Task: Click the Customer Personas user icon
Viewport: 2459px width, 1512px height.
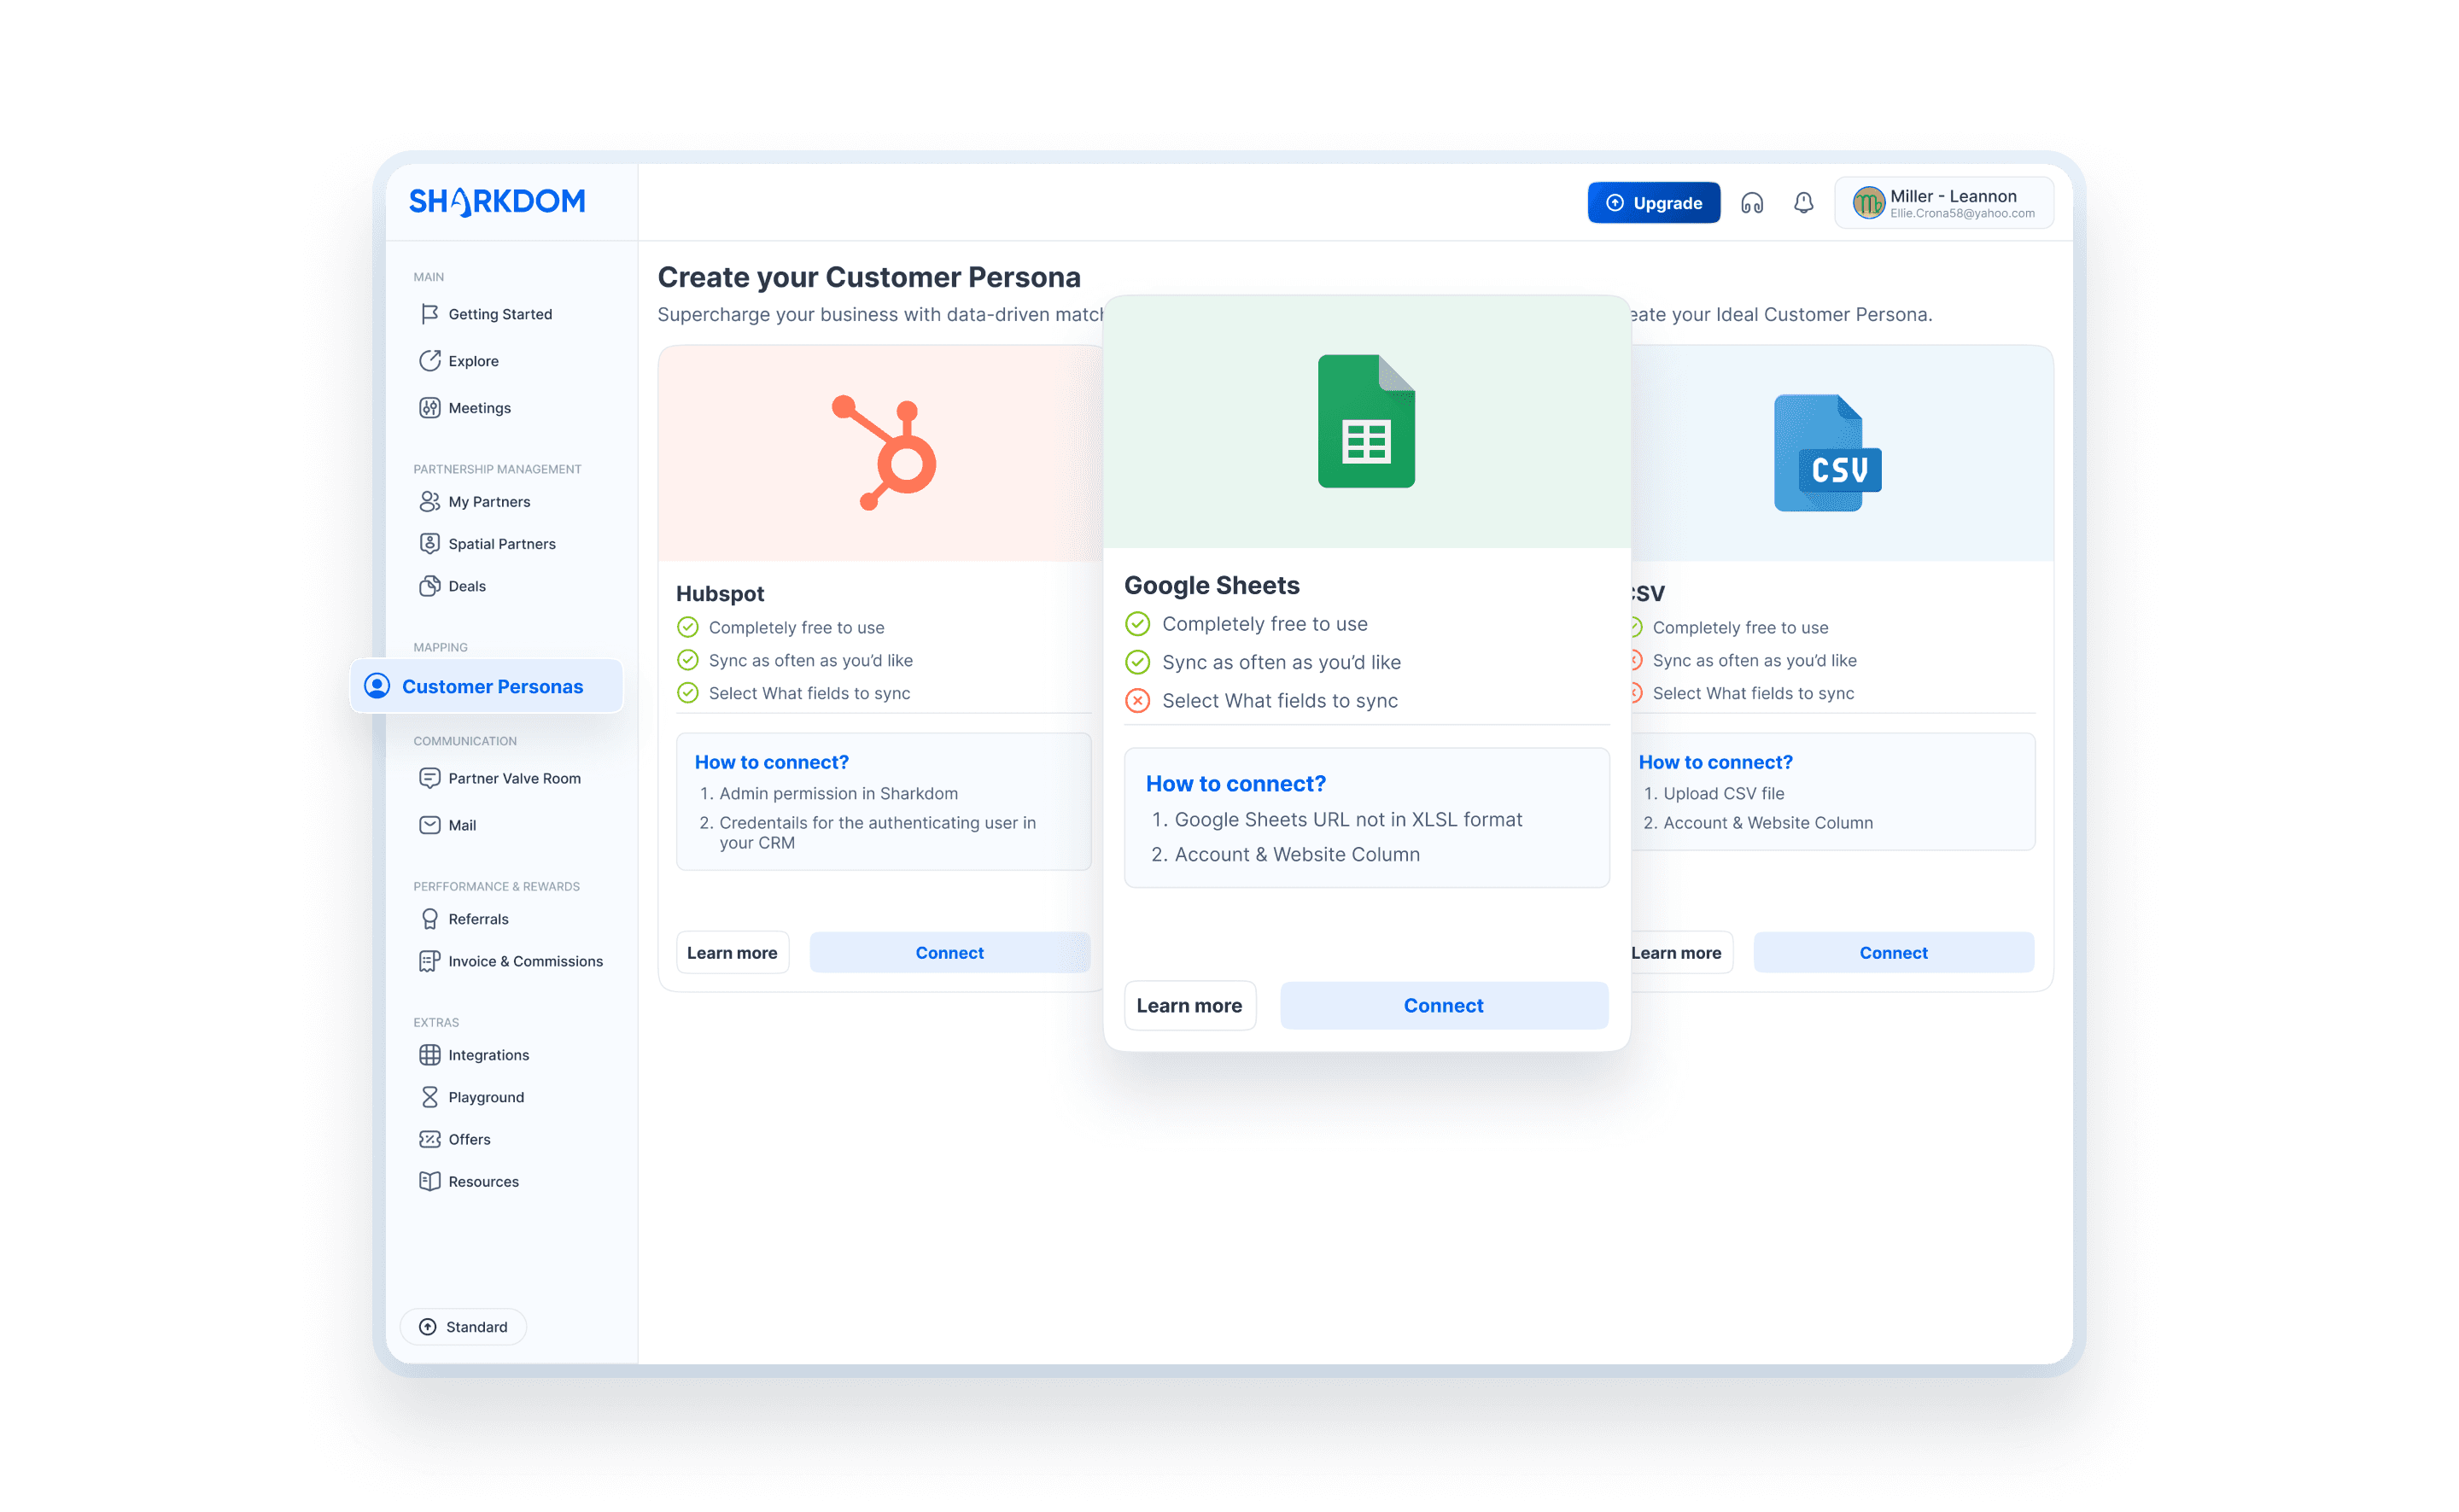Action: (377, 686)
